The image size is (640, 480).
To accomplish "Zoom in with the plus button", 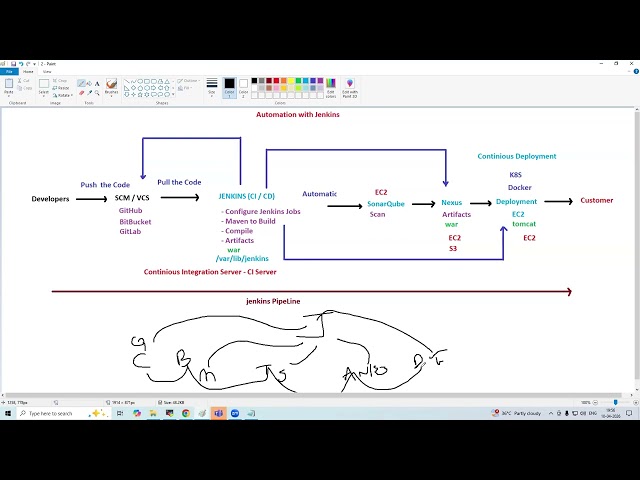I will 636,402.
